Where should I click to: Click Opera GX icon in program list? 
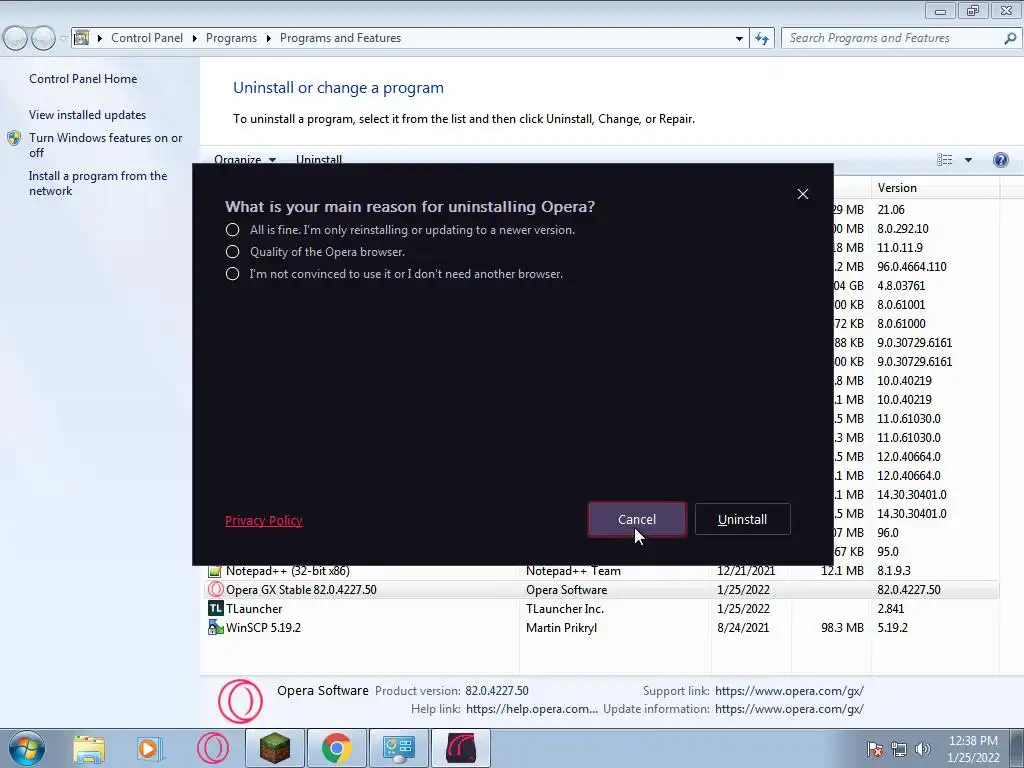215,590
